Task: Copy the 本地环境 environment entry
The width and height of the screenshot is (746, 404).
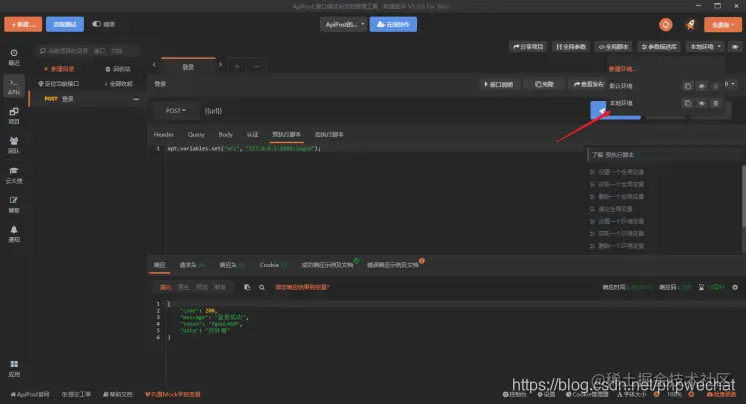Action: pos(687,103)
